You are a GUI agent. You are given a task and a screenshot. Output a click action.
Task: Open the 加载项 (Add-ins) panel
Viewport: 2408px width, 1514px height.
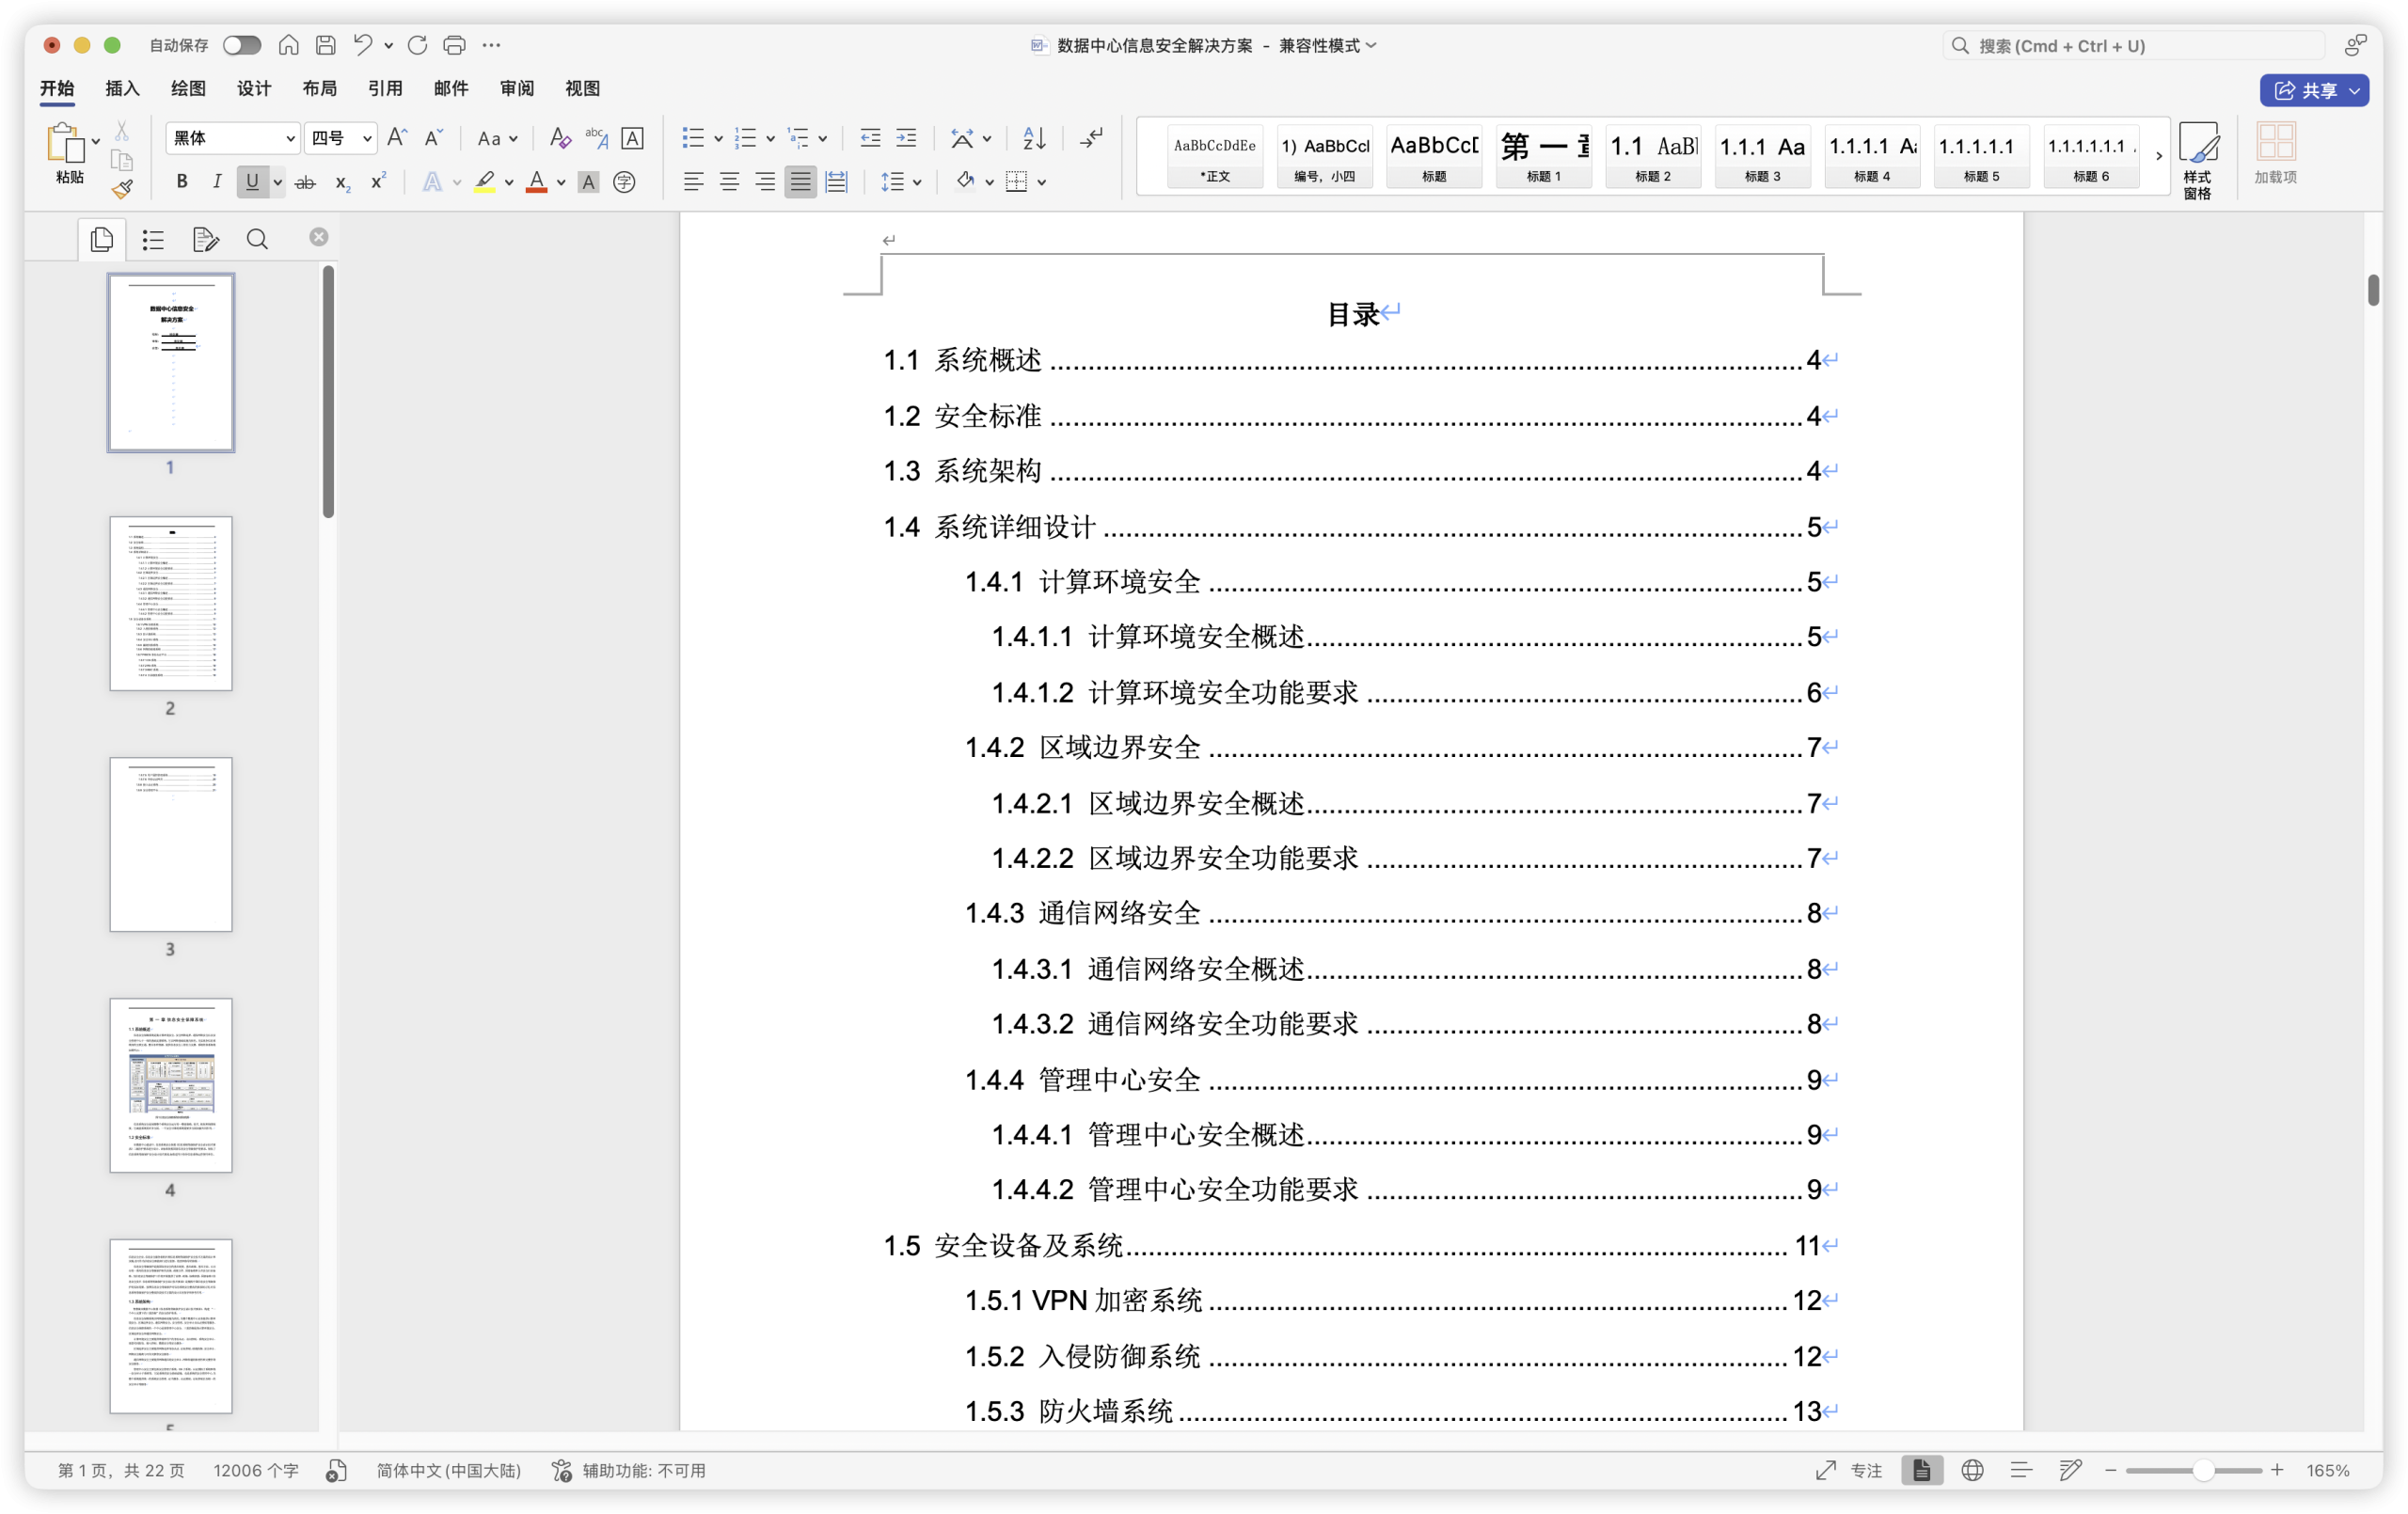(x=2276, y=155)
